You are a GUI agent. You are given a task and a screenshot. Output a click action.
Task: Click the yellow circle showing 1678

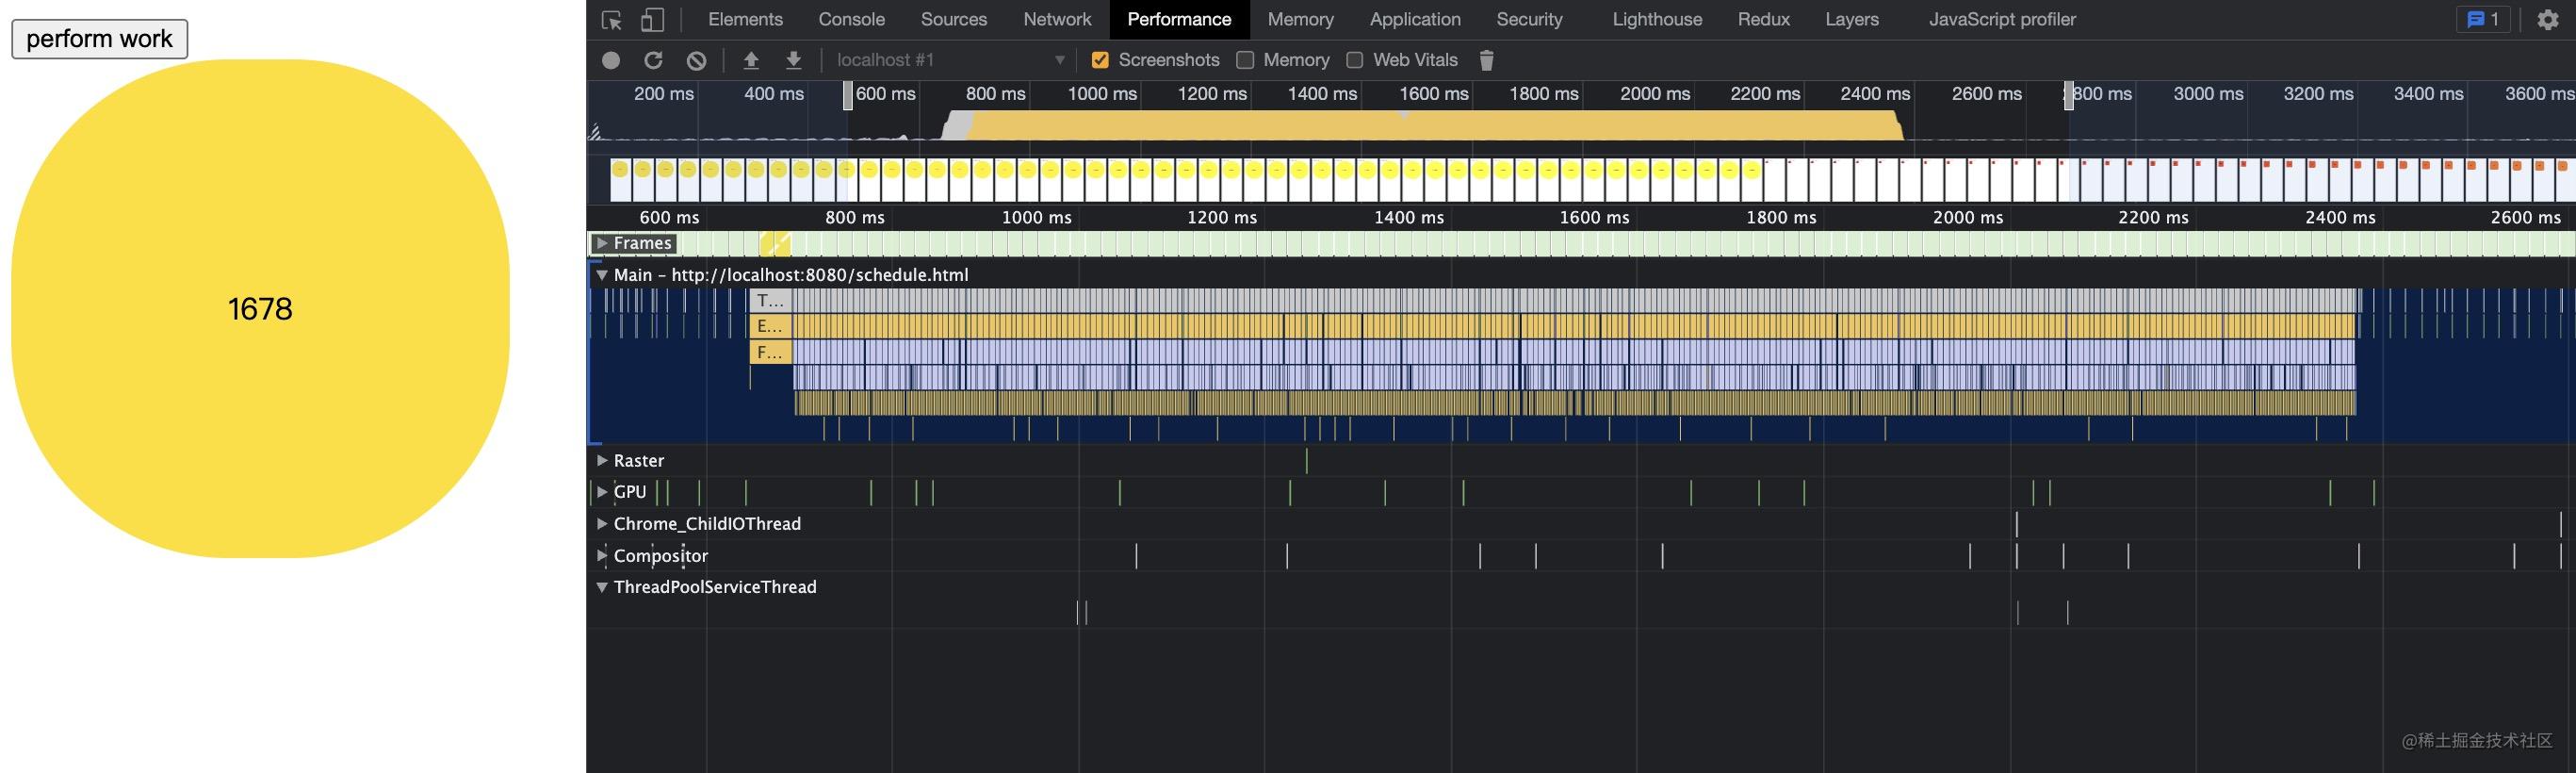[x=260, y=308]
